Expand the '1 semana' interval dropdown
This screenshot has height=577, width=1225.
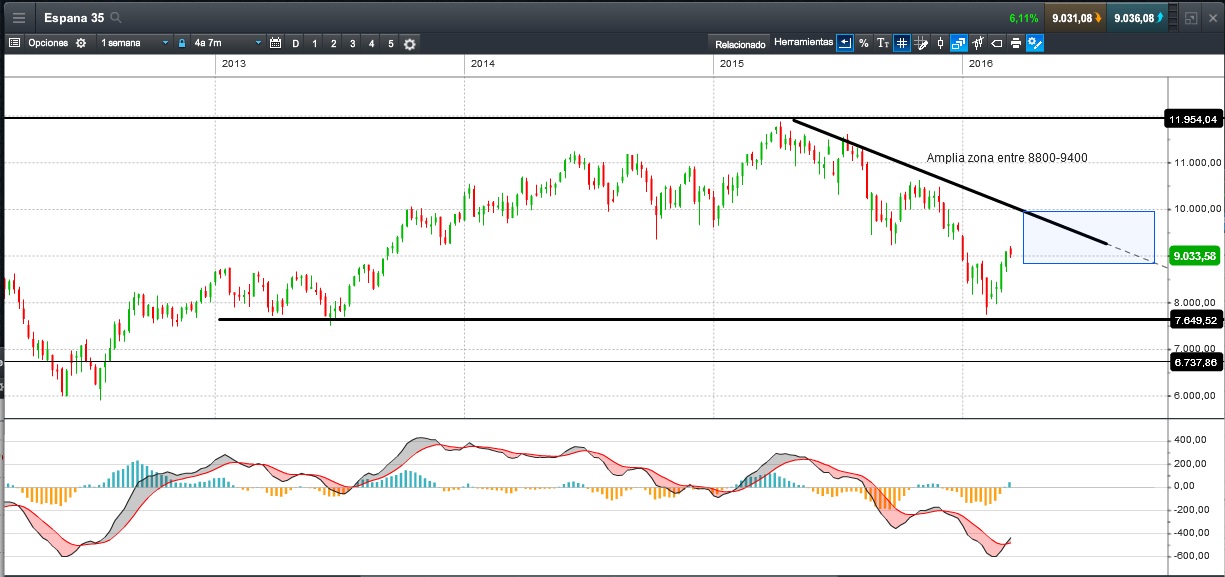pyautogui.click(x=166, y=43)
